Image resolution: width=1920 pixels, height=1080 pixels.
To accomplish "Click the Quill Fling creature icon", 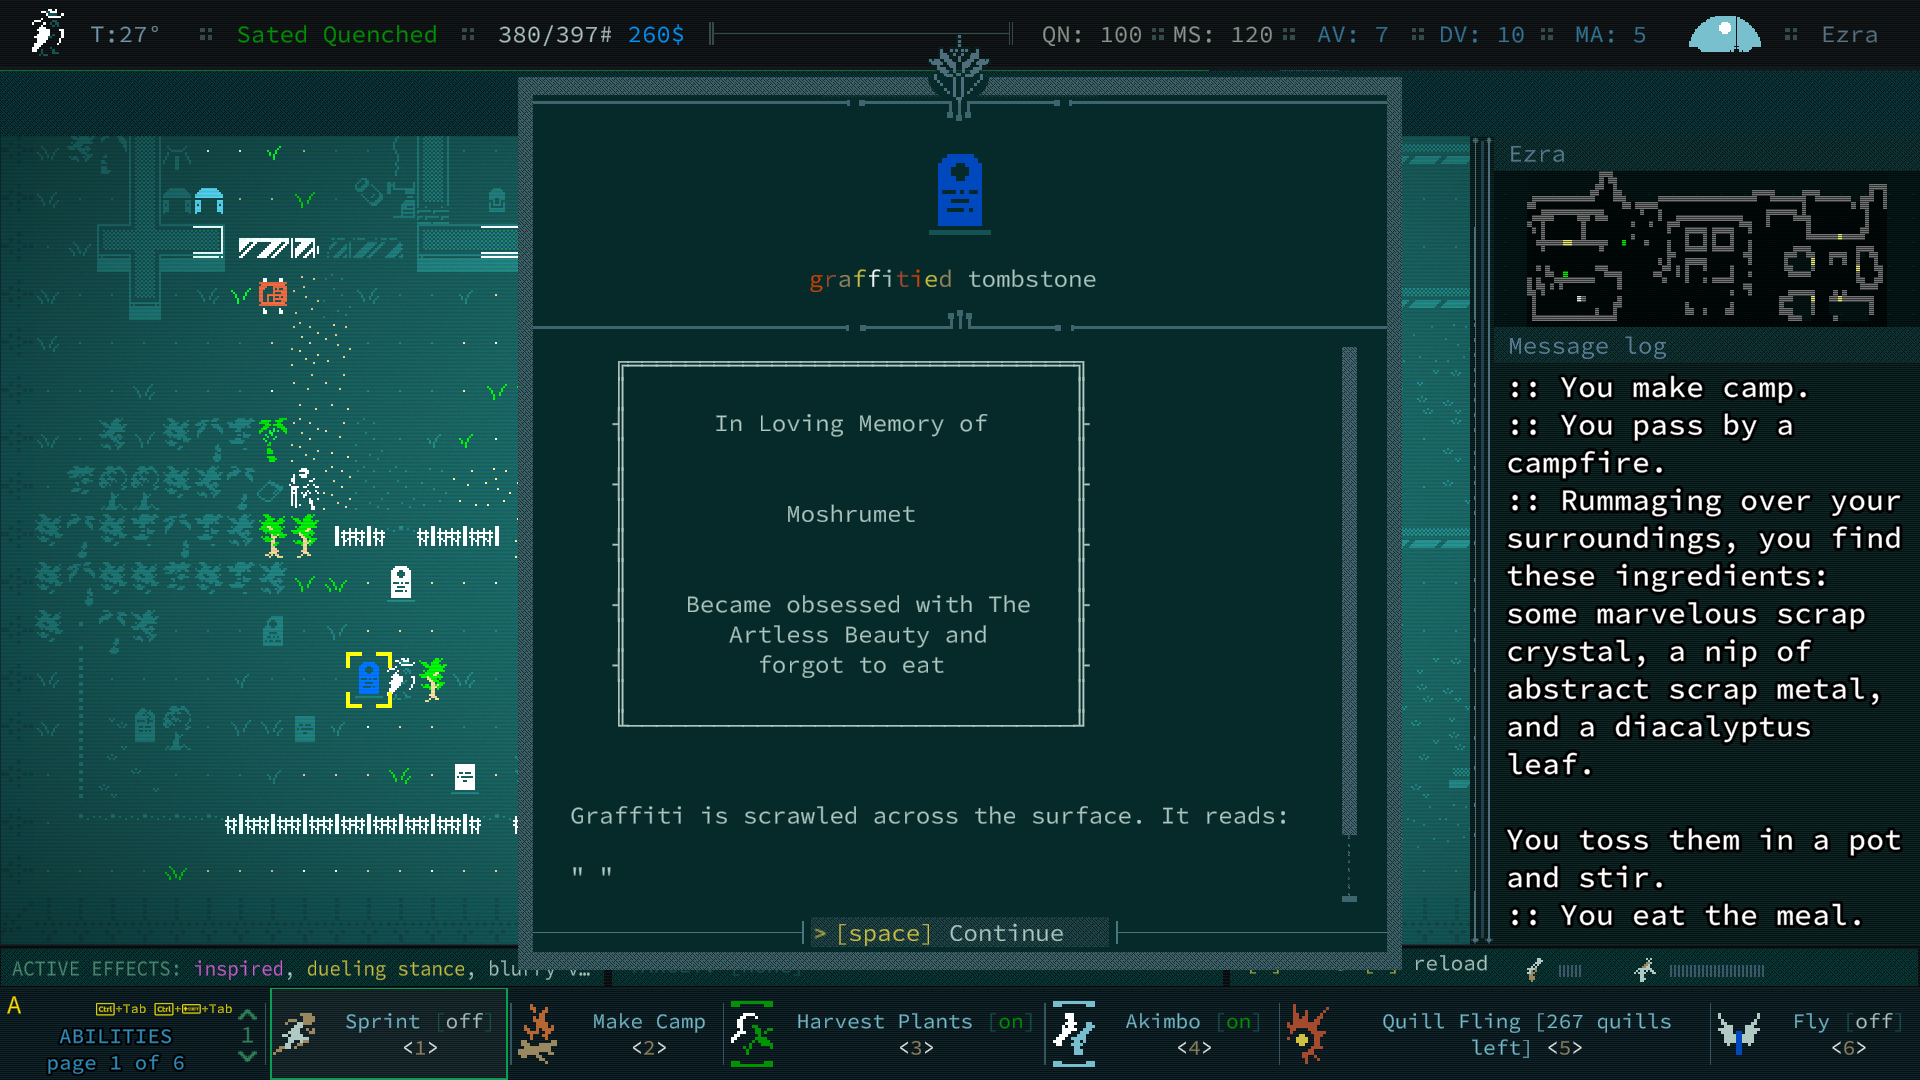I will coord(1307,1034).
